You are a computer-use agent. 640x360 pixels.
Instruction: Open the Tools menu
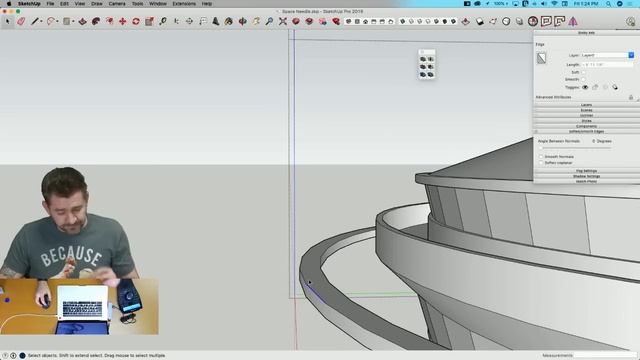138,4
